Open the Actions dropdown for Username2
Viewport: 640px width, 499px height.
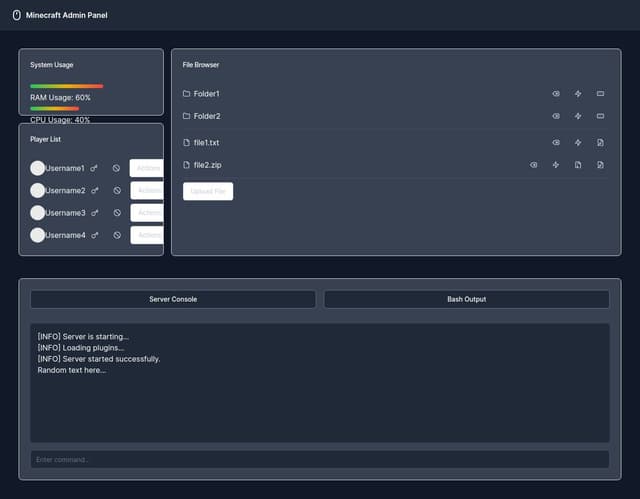pos(147,191)
